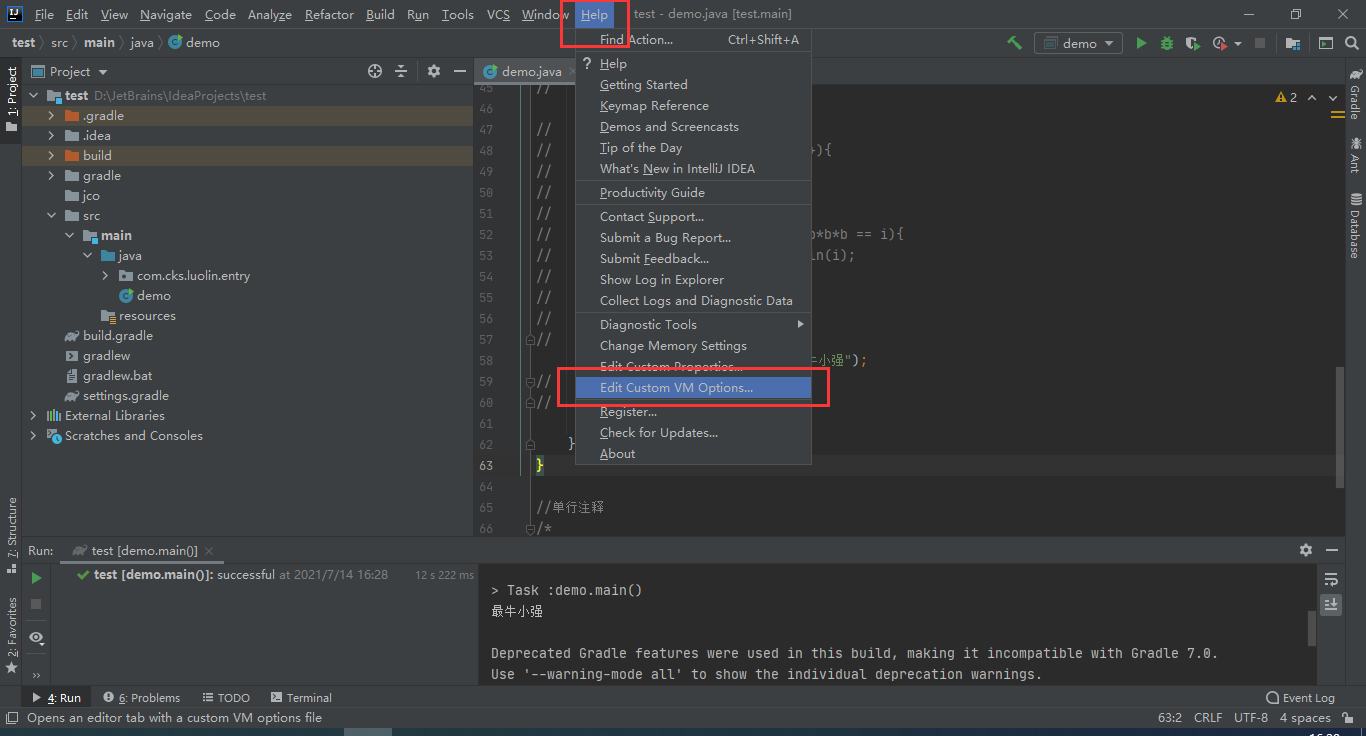Open Project panel gear settings
This screenshot has width=1366, height=736.
433,71
